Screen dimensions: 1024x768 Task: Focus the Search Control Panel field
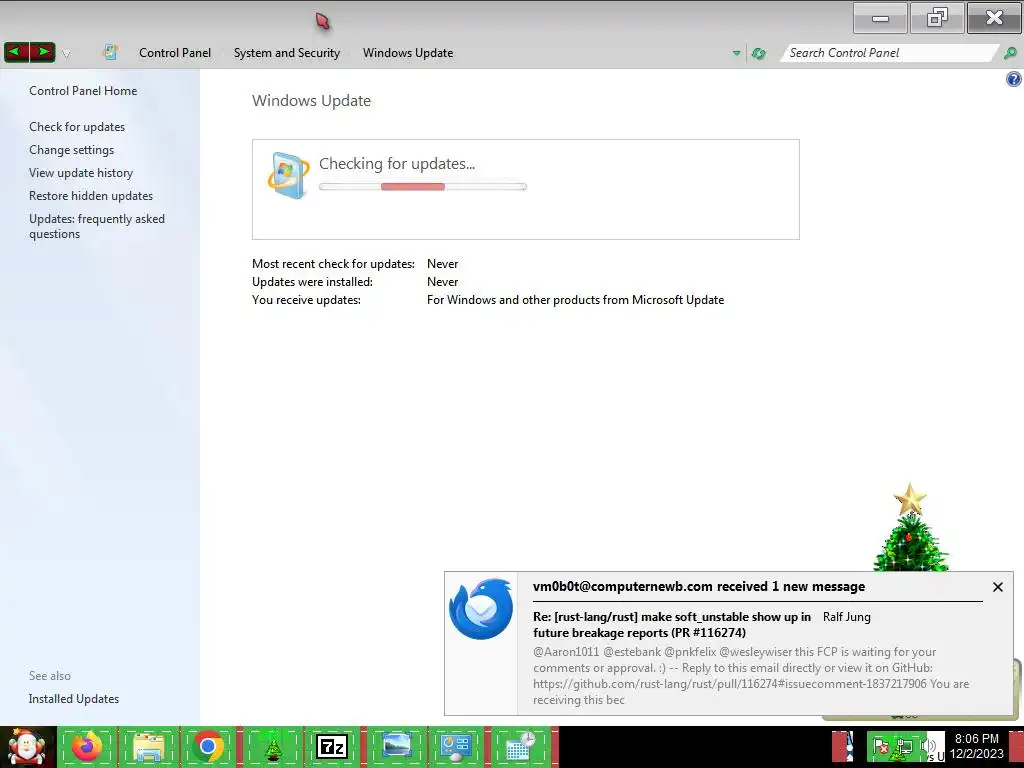[888, 53]
